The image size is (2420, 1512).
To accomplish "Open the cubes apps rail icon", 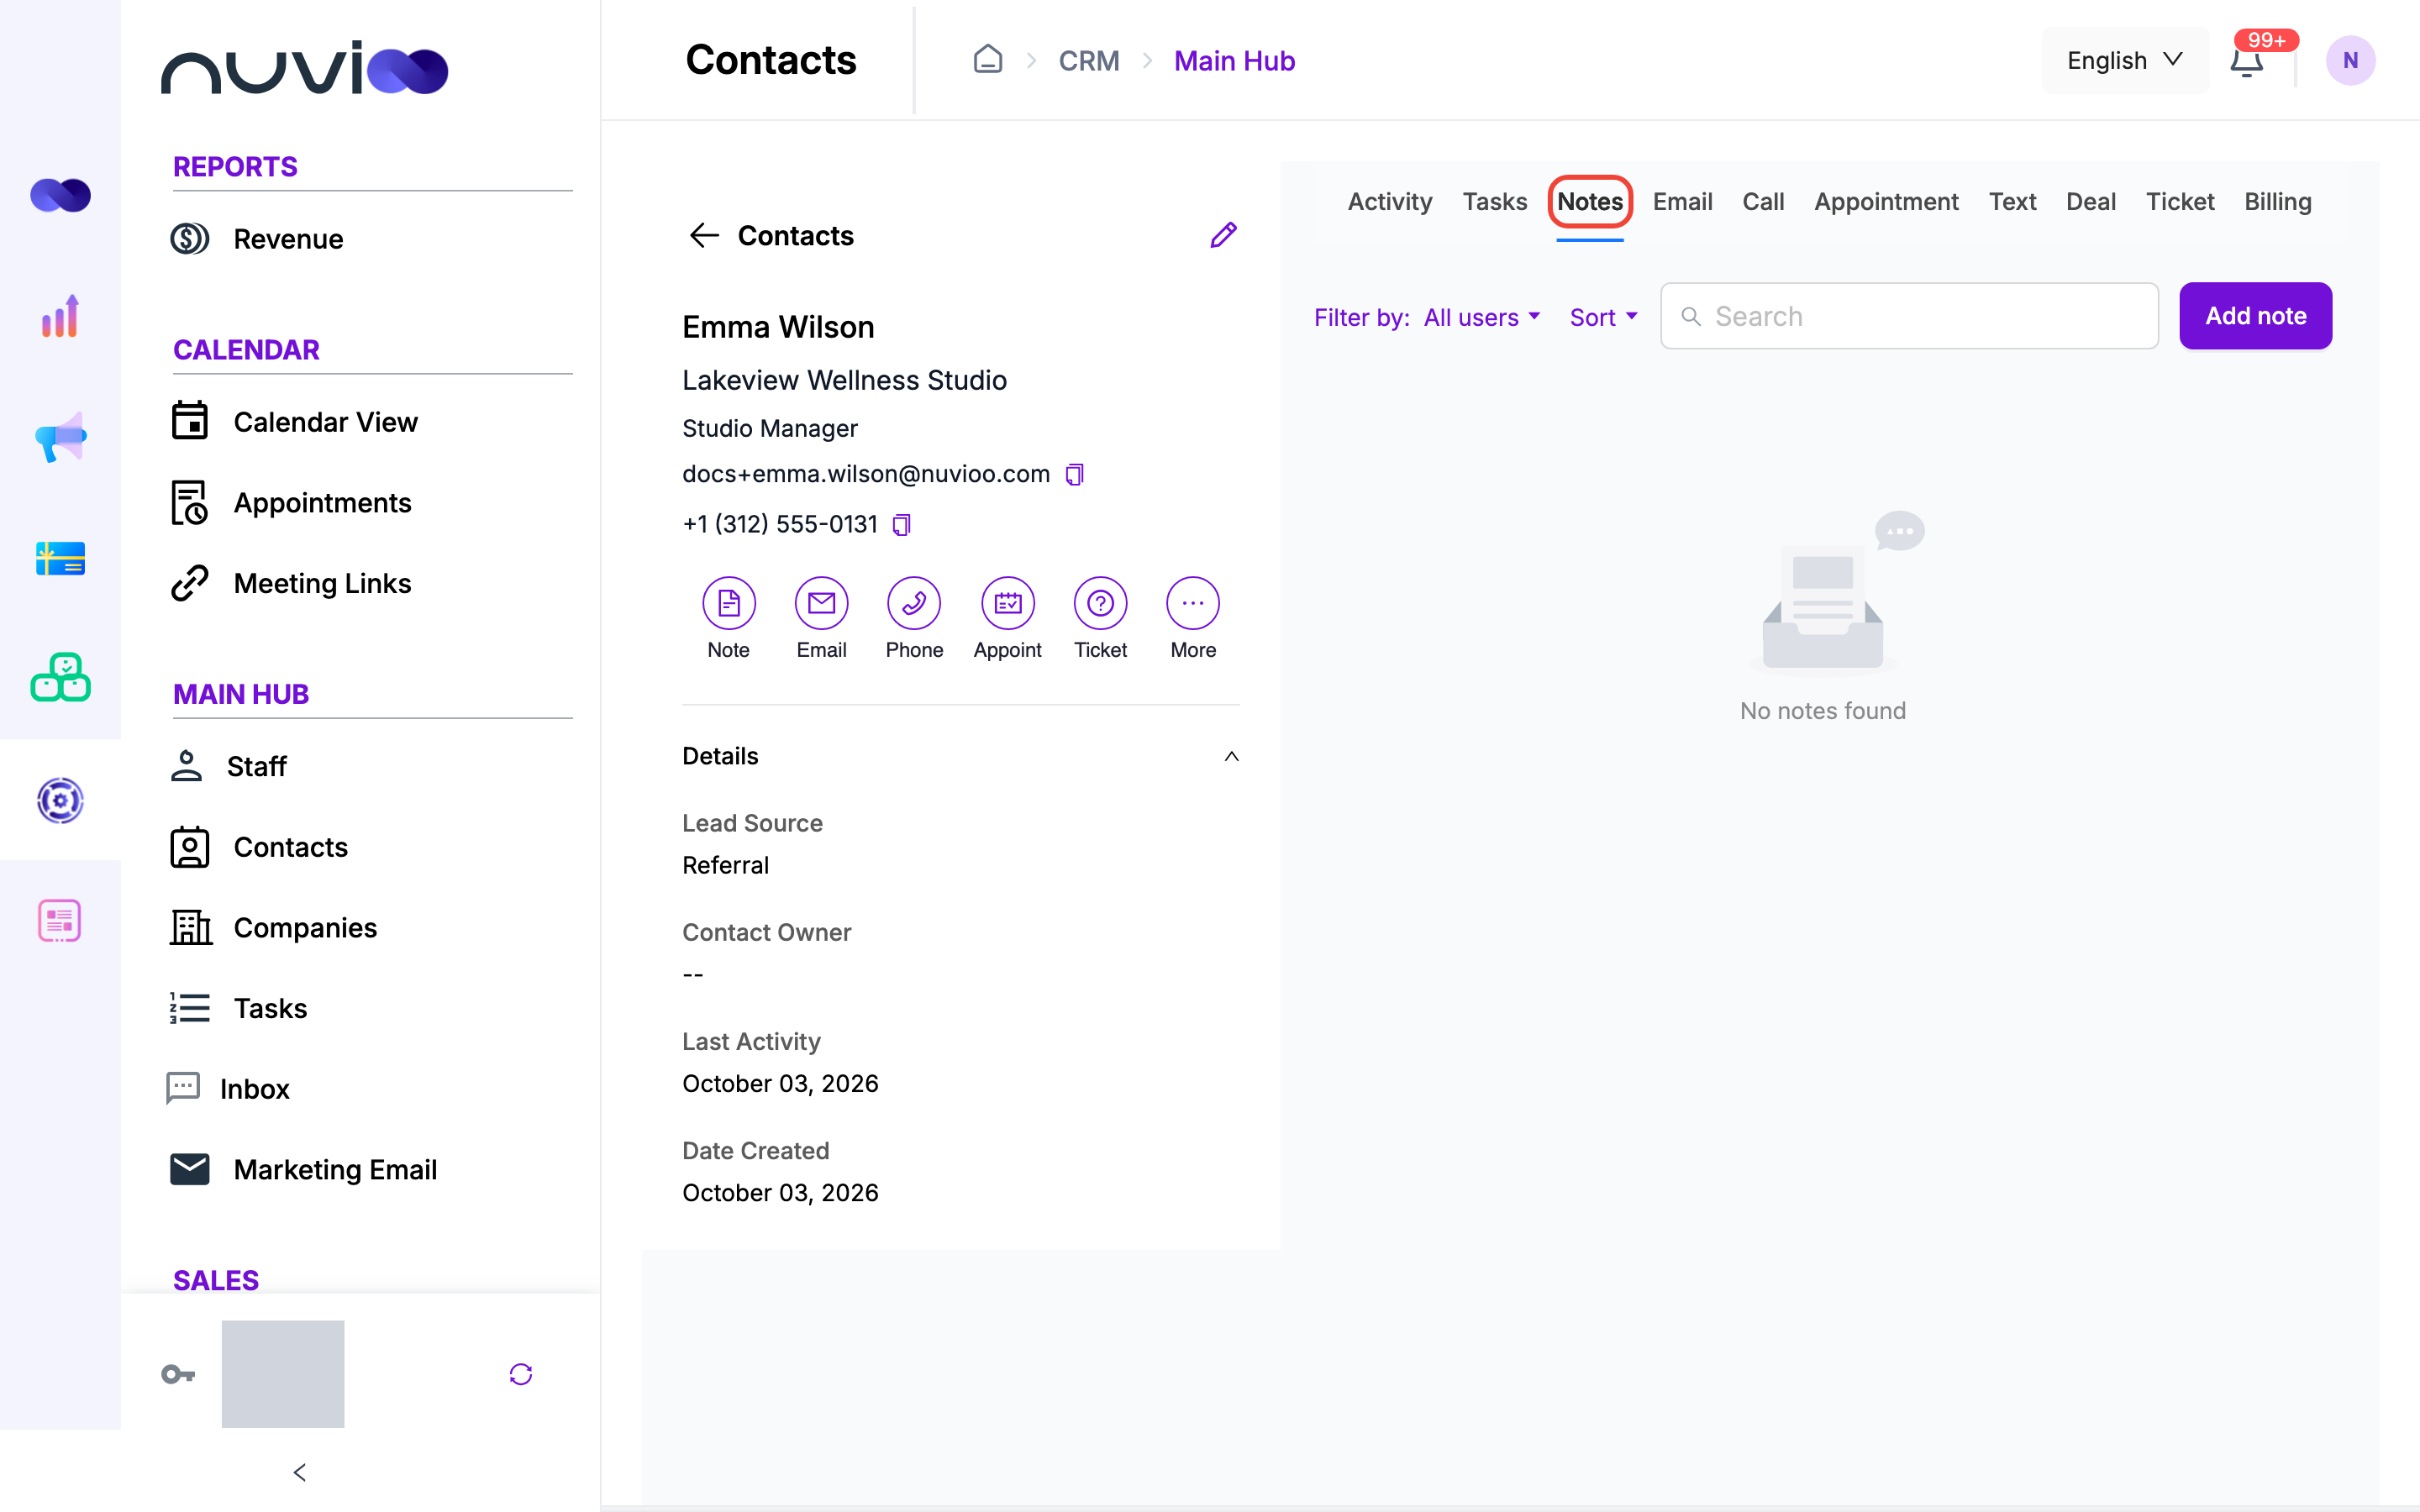I will pos(60,678).
